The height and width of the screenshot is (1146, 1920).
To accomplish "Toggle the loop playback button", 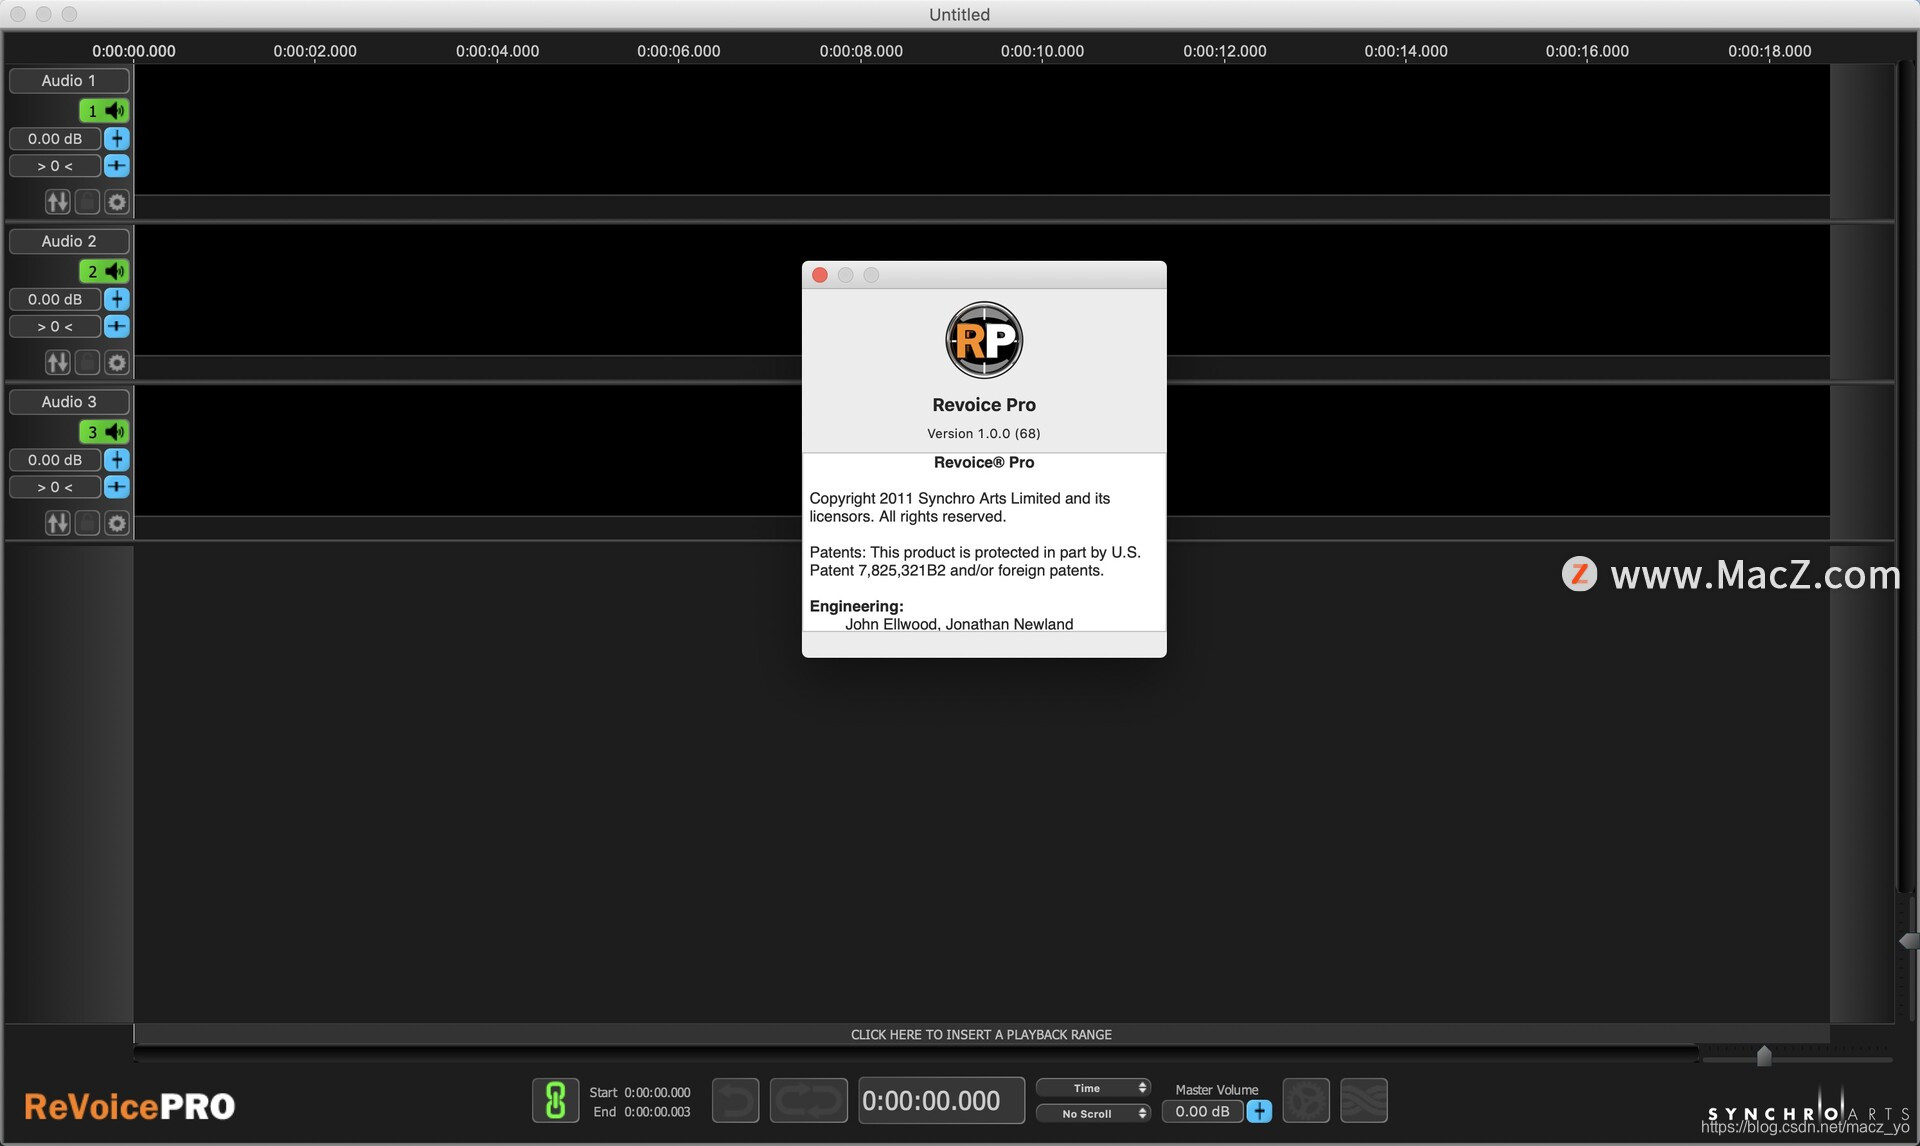I will (x=809, y=1101).
